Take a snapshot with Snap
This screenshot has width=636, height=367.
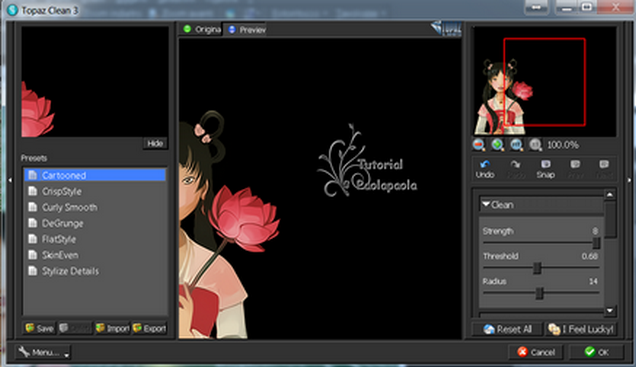click(x=546, y=169)
